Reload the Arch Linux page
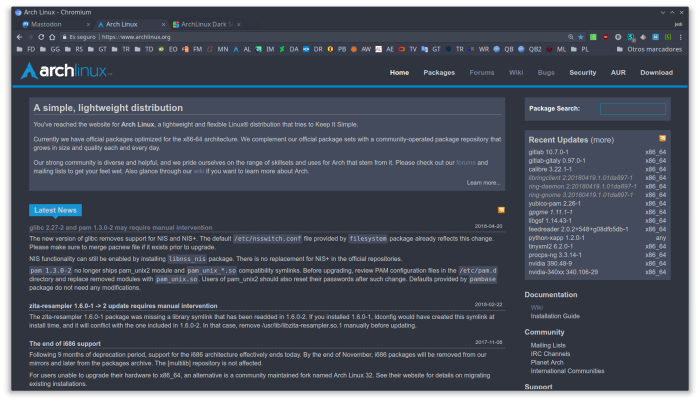The height and width of the screenshot is (402, 700). pyautogui.click(x=41, y=37)
